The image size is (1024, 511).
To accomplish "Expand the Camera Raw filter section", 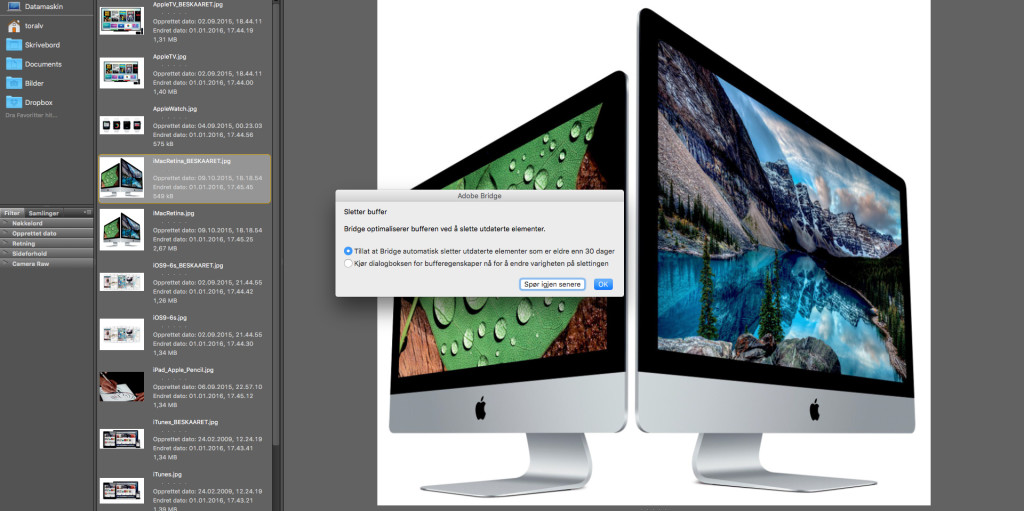I will coord(5,263).
